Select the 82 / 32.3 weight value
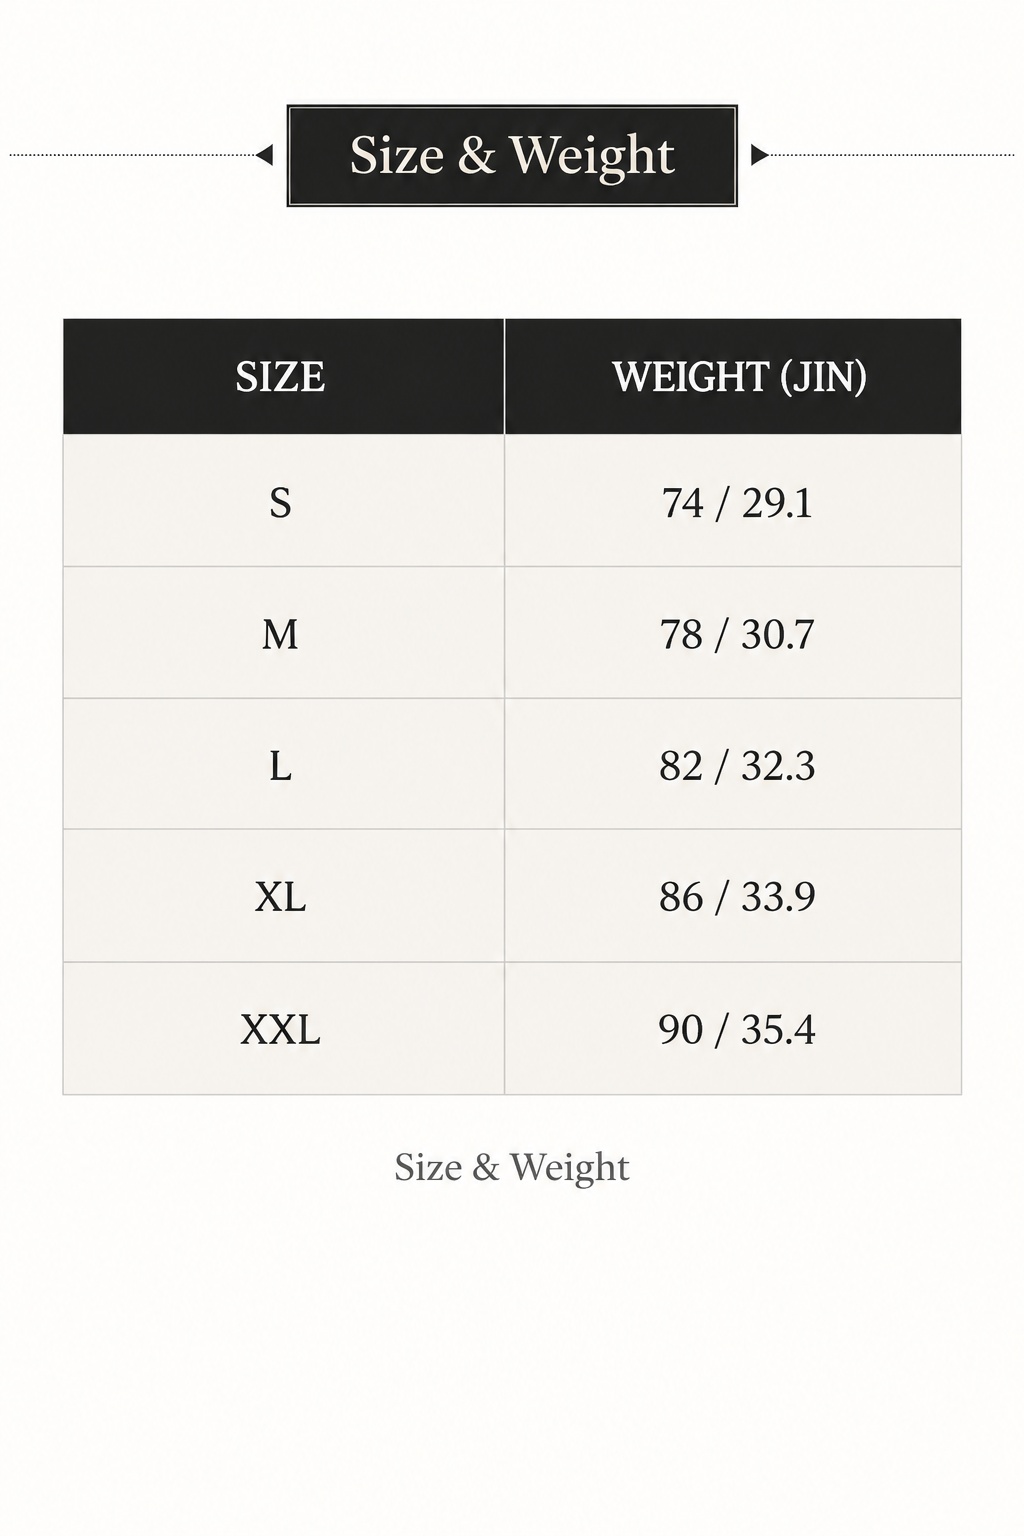The height and width of the screenshot is (1536, 1024). tap(737, 765)
